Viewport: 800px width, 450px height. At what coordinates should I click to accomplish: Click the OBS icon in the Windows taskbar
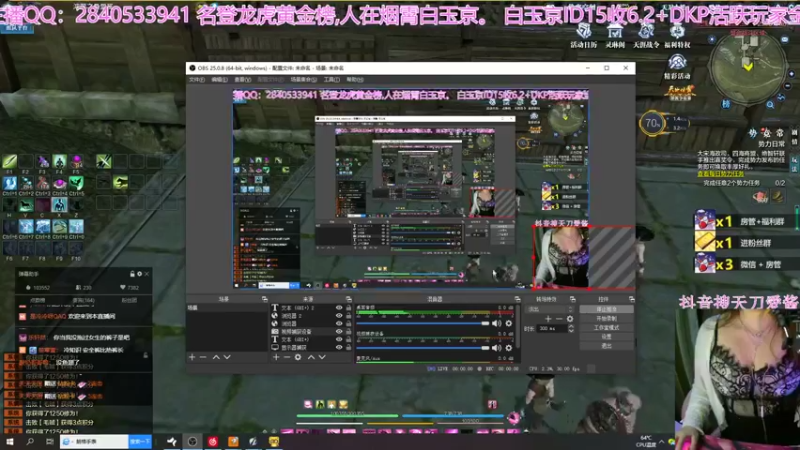point(192,441)
